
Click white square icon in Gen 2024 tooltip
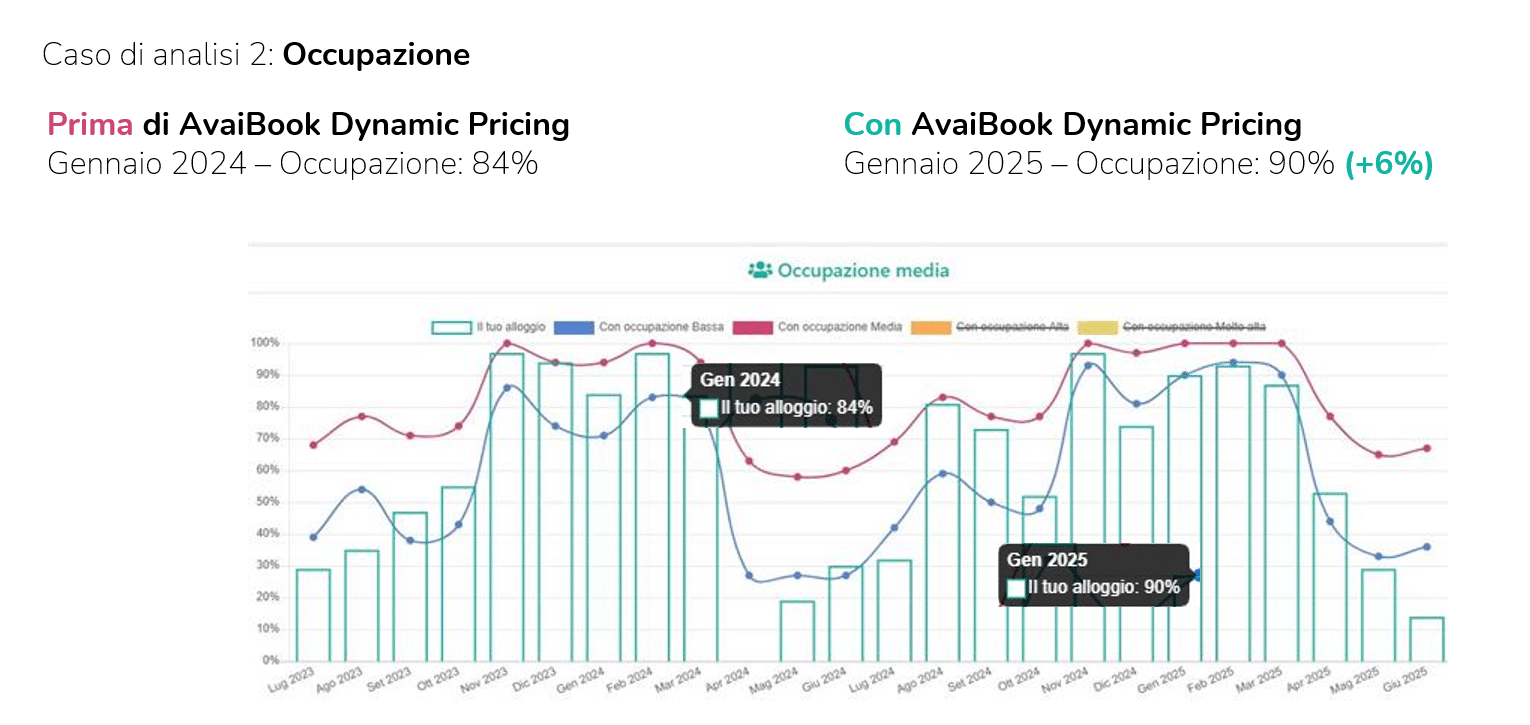(709, 408)
